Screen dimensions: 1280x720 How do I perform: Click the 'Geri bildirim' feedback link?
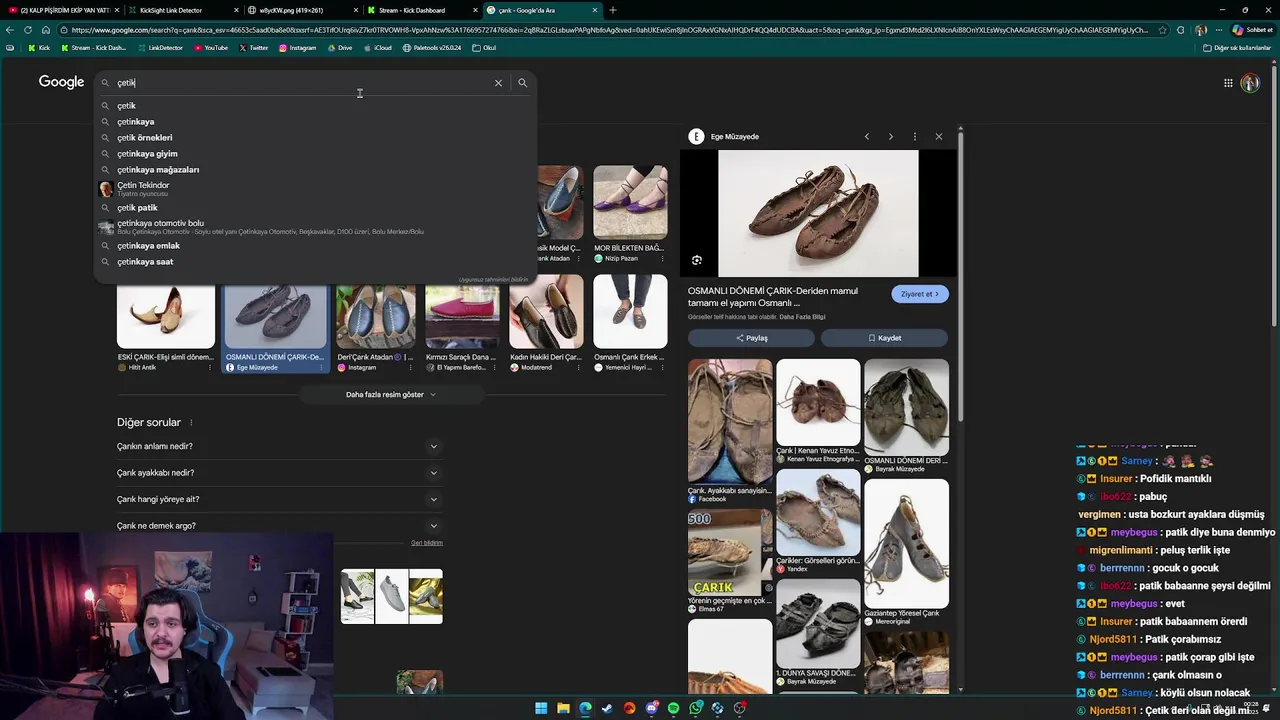427,543
